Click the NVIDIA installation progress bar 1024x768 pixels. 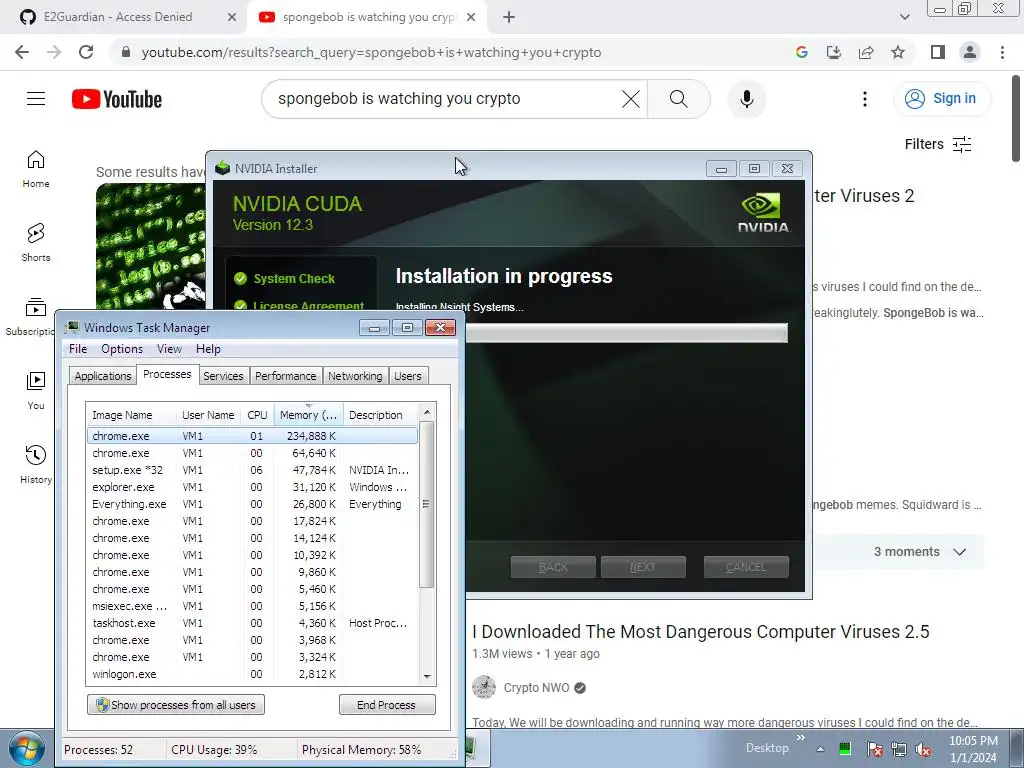626,333
